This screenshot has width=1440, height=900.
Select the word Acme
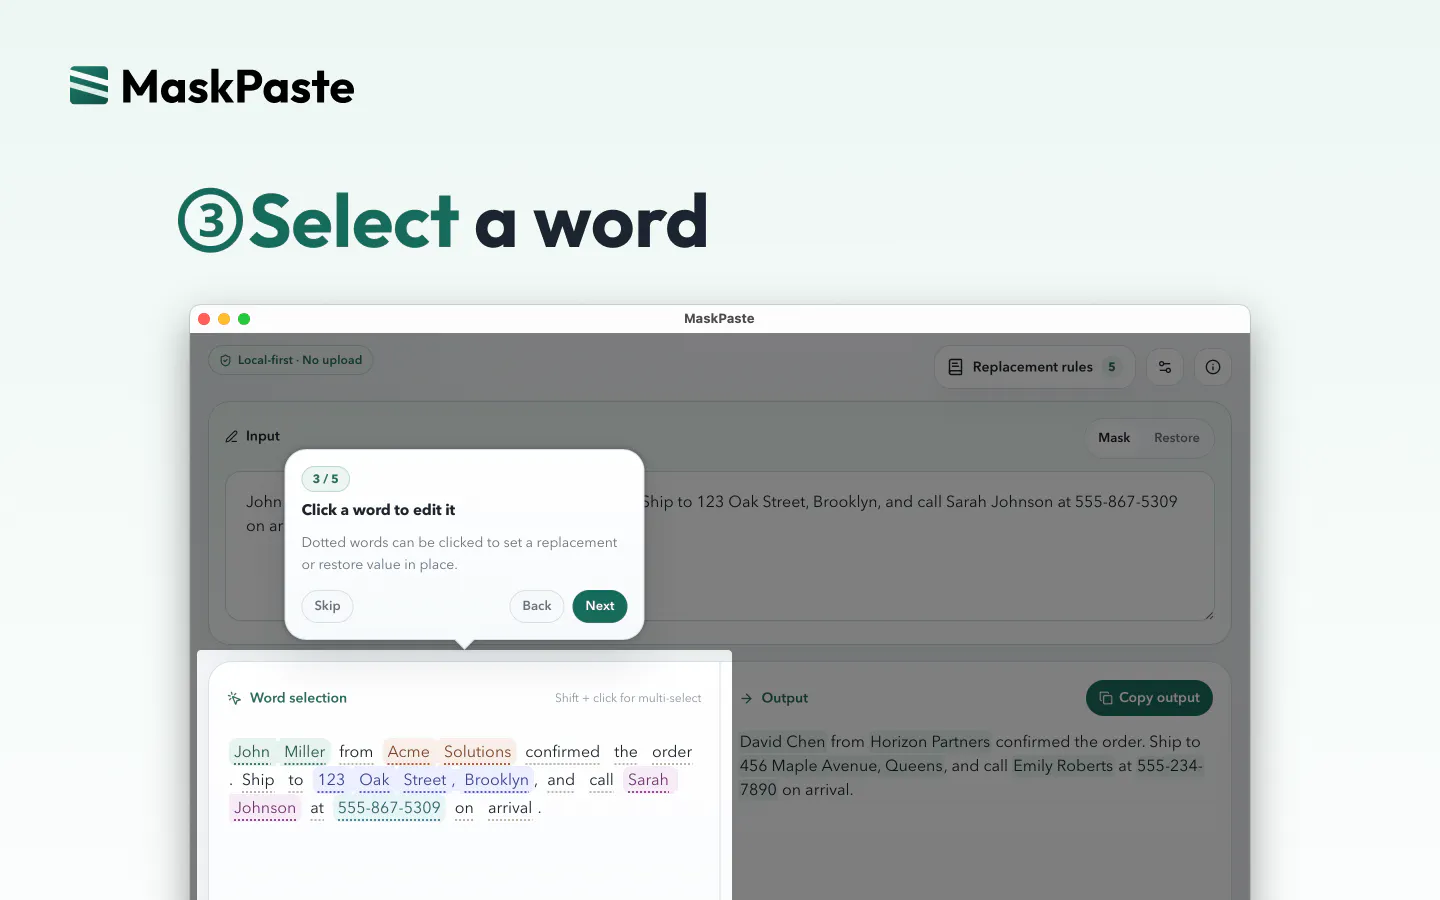[x=408, y=752]
